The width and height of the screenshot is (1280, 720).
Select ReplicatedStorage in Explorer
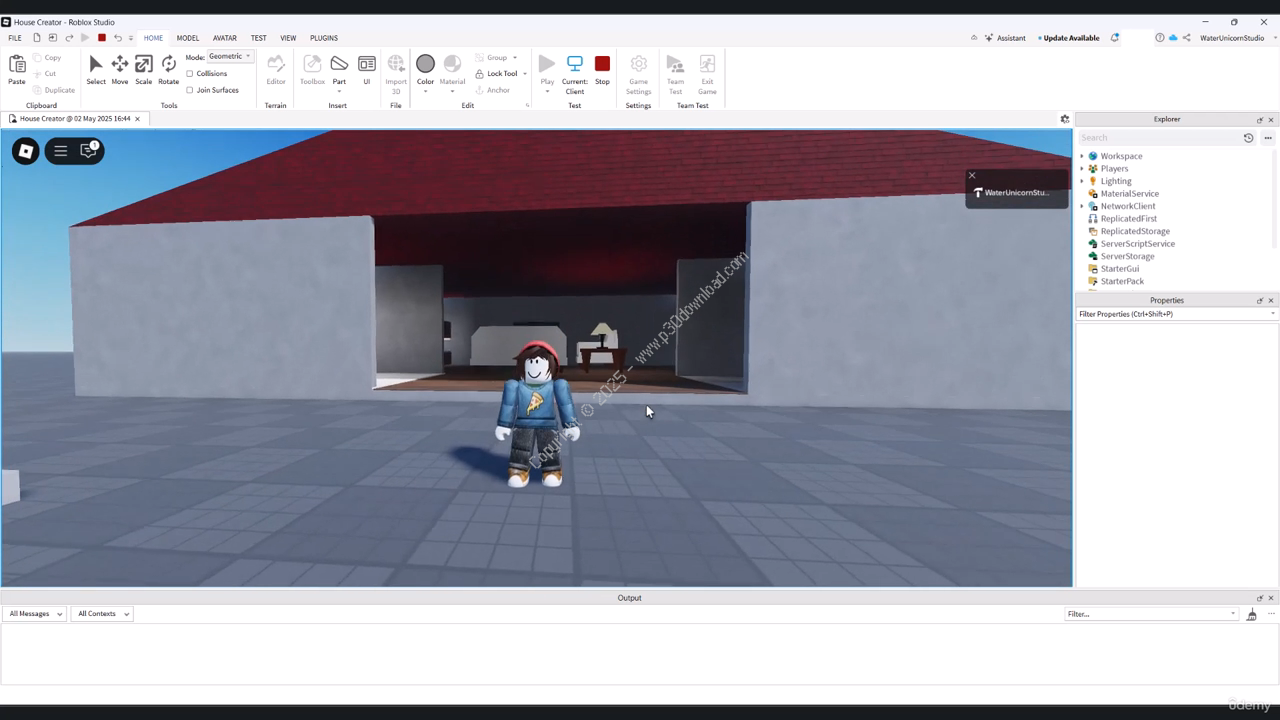1134,231
